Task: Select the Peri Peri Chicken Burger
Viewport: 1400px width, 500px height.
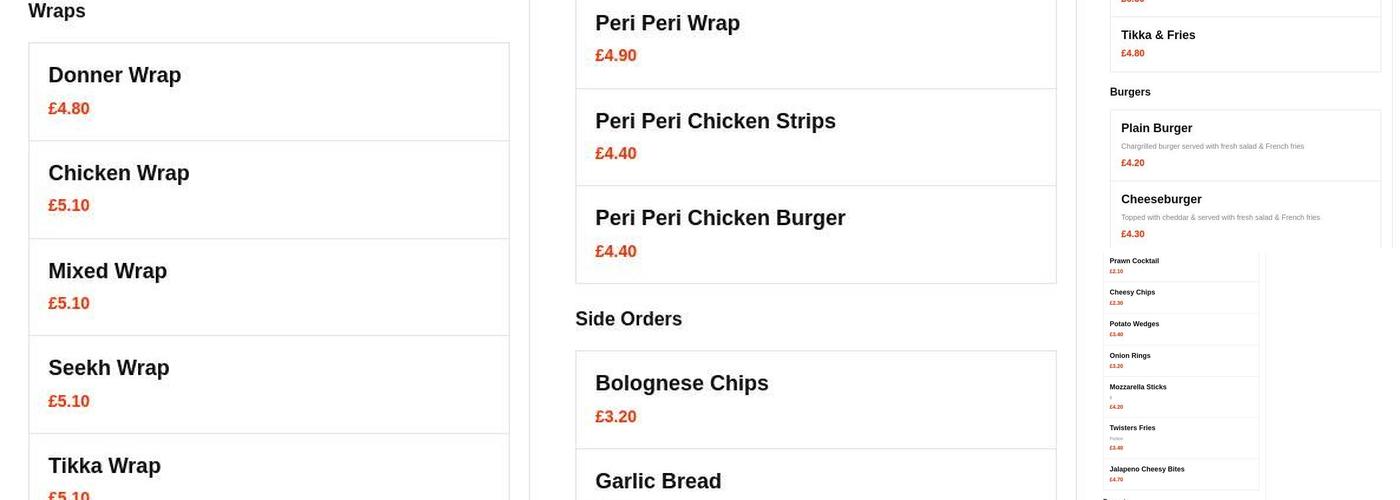Action: point(815,234)
